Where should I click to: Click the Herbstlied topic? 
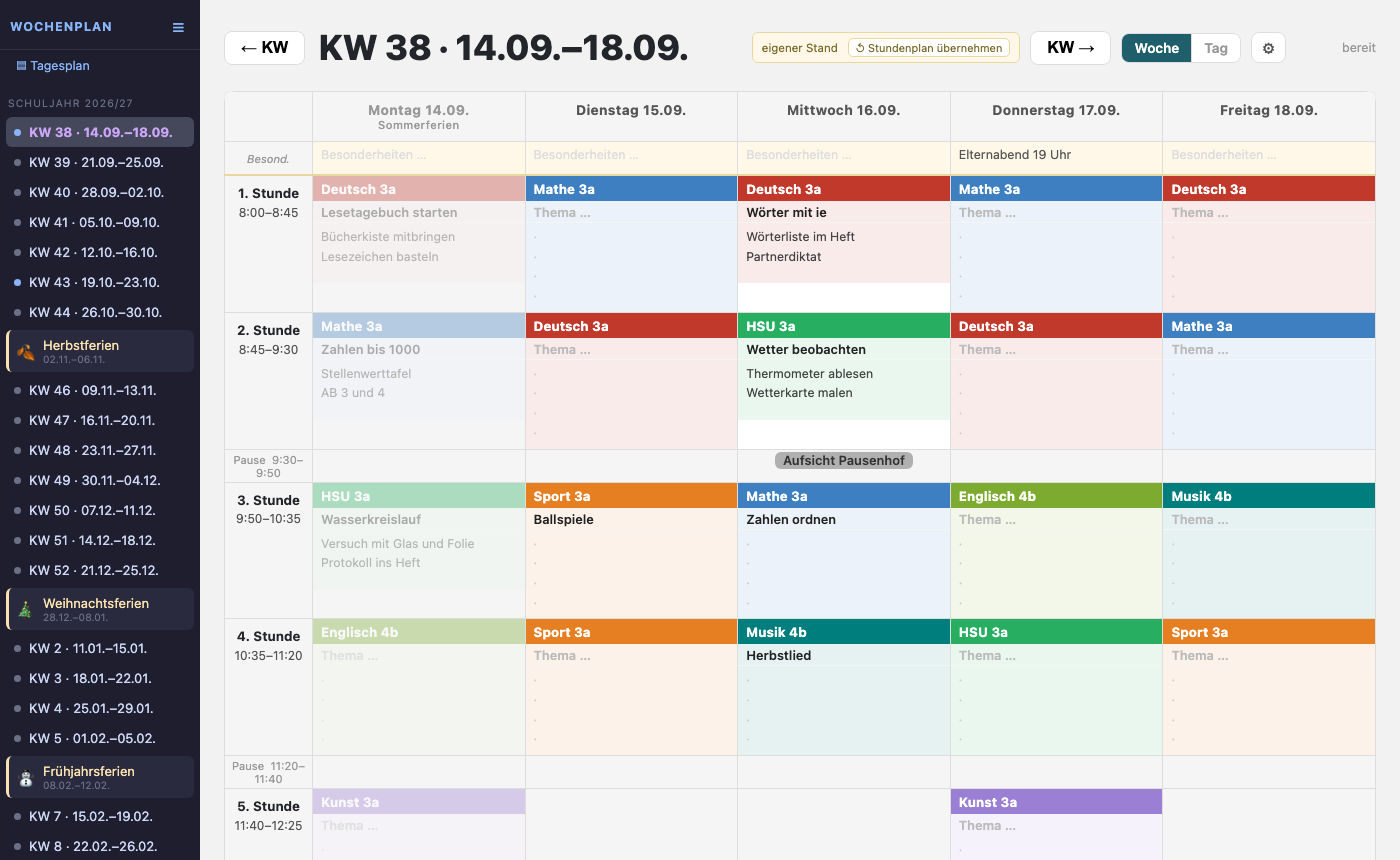[x=779, y=656]
